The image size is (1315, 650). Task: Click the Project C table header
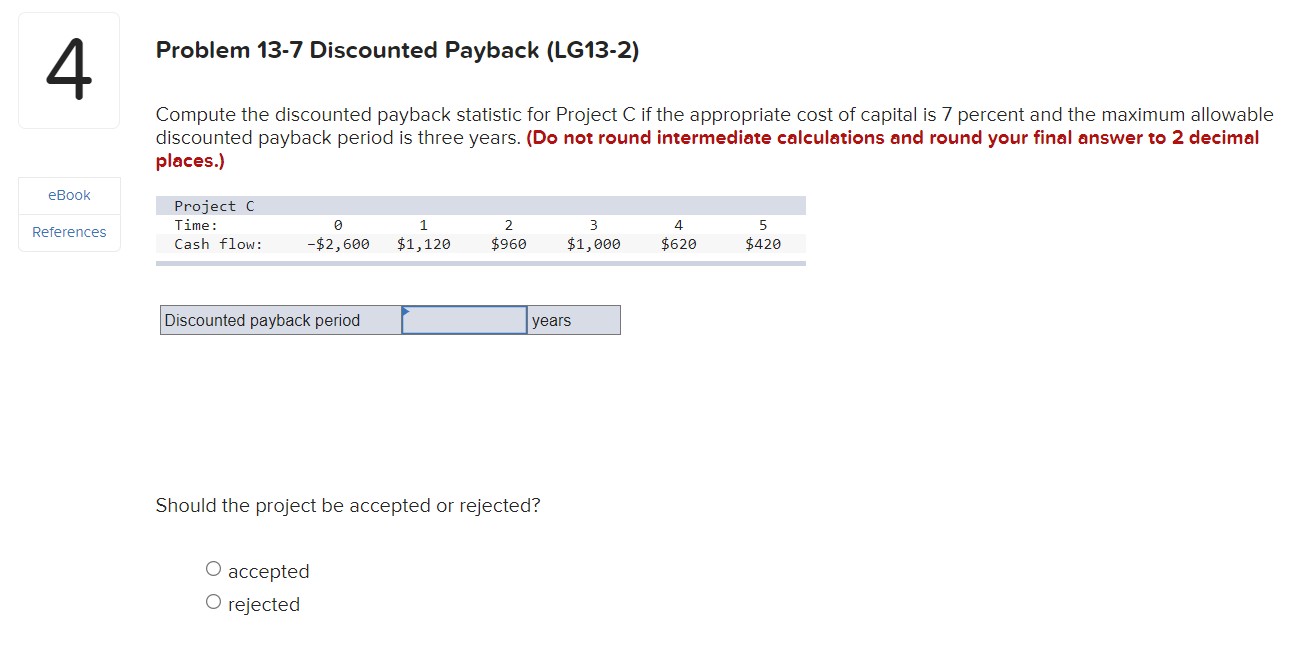point(214,205)
